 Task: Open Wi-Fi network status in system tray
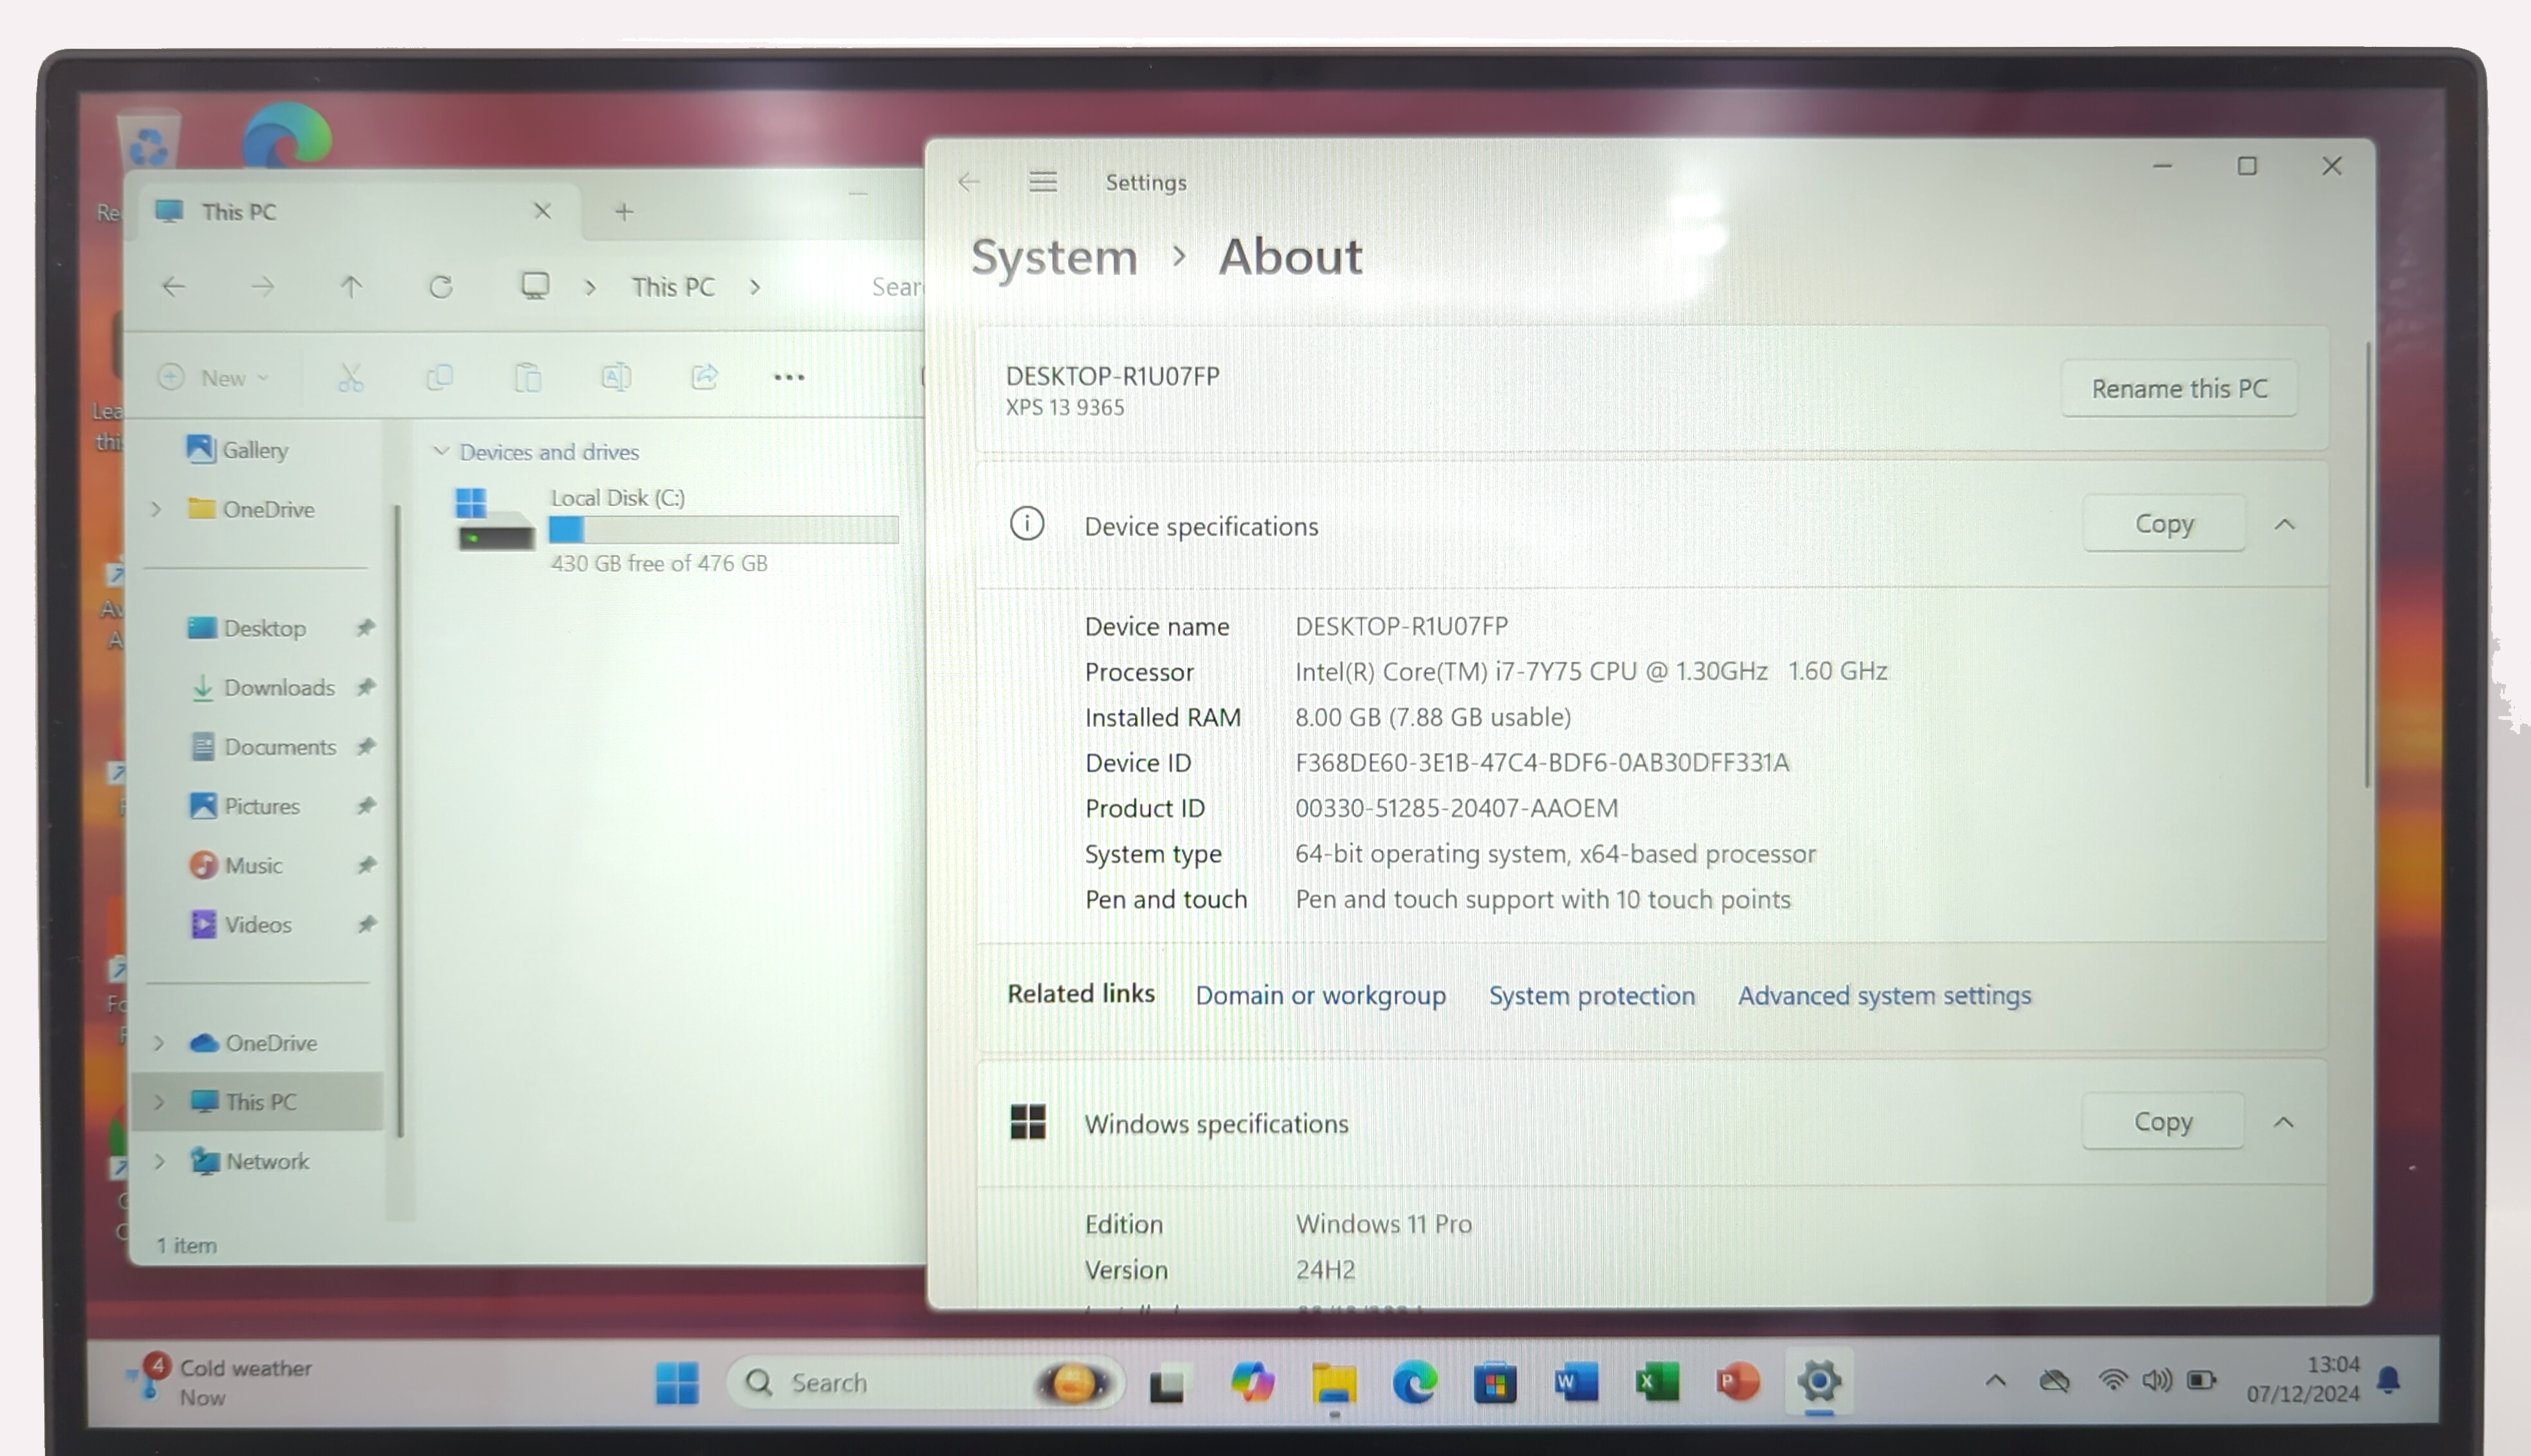pos(2112,1381)
